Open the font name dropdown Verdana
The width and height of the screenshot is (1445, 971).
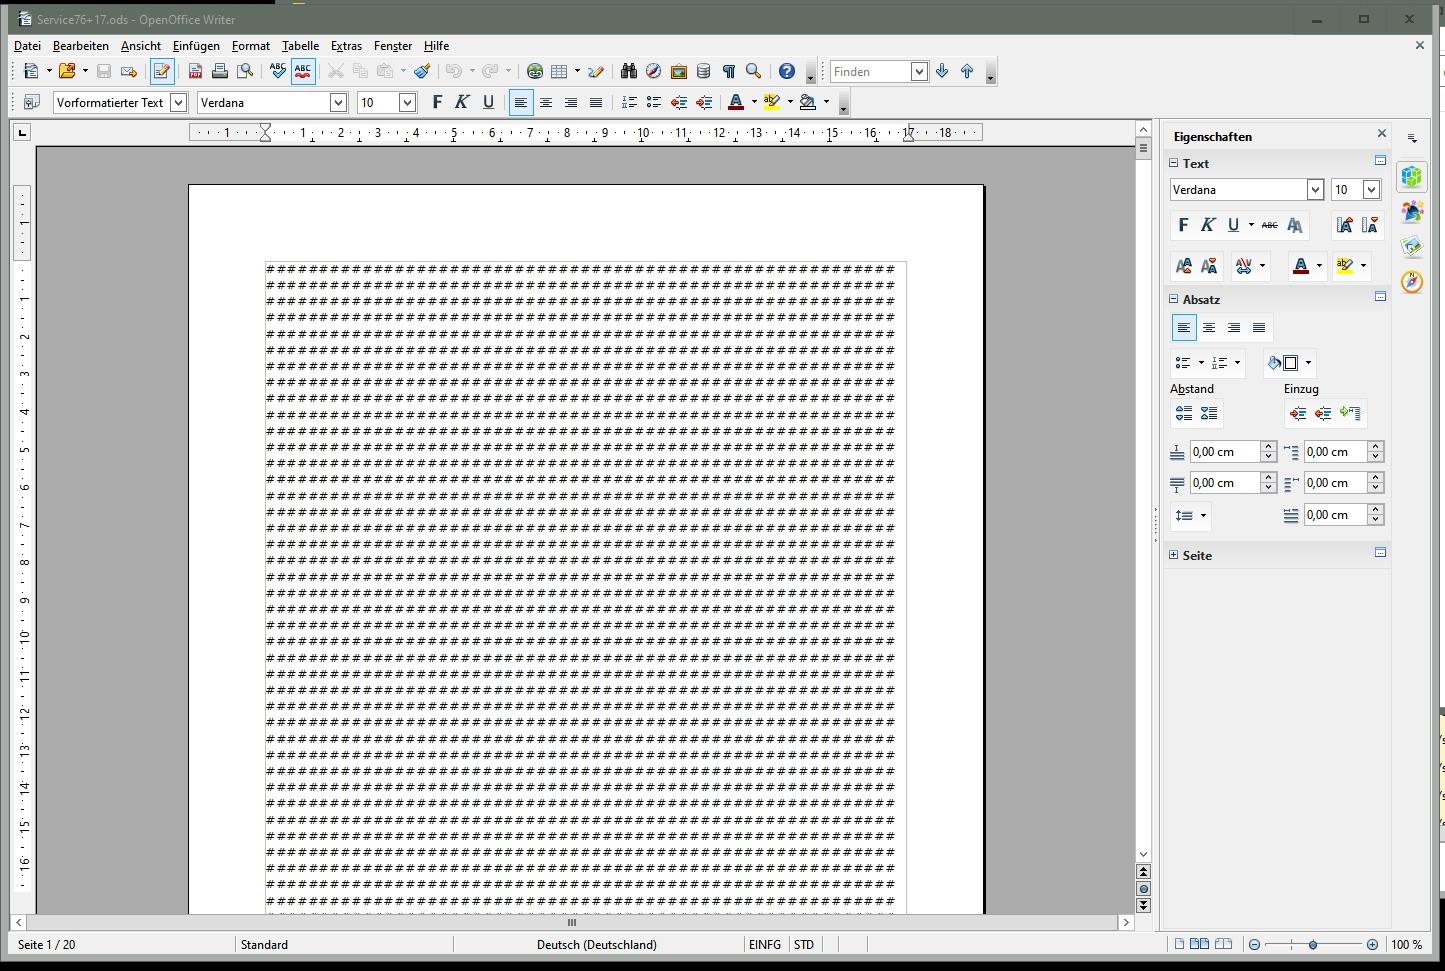[x=338, y=103]
